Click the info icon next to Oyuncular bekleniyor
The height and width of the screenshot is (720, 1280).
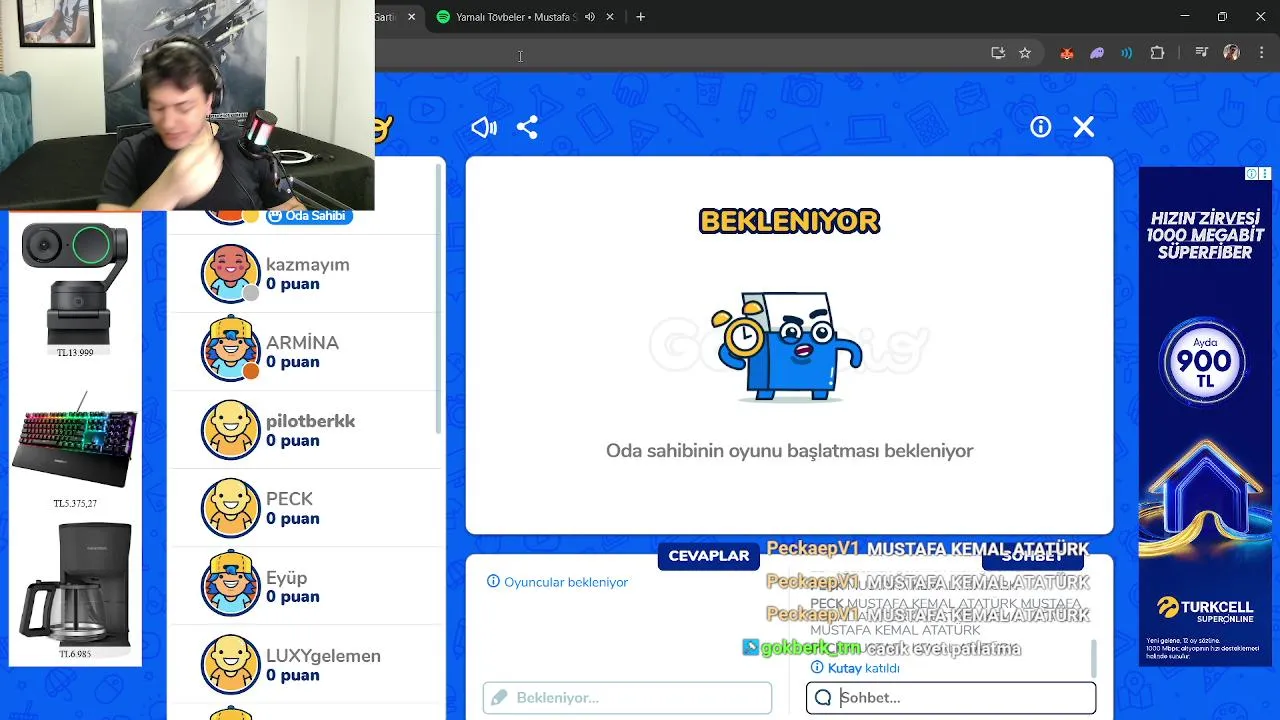[493, 581]
